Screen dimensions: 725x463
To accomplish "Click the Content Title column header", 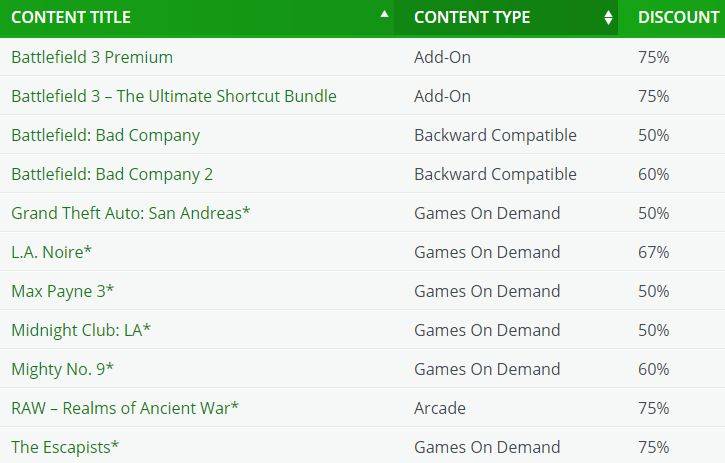I will pos(197,18).
